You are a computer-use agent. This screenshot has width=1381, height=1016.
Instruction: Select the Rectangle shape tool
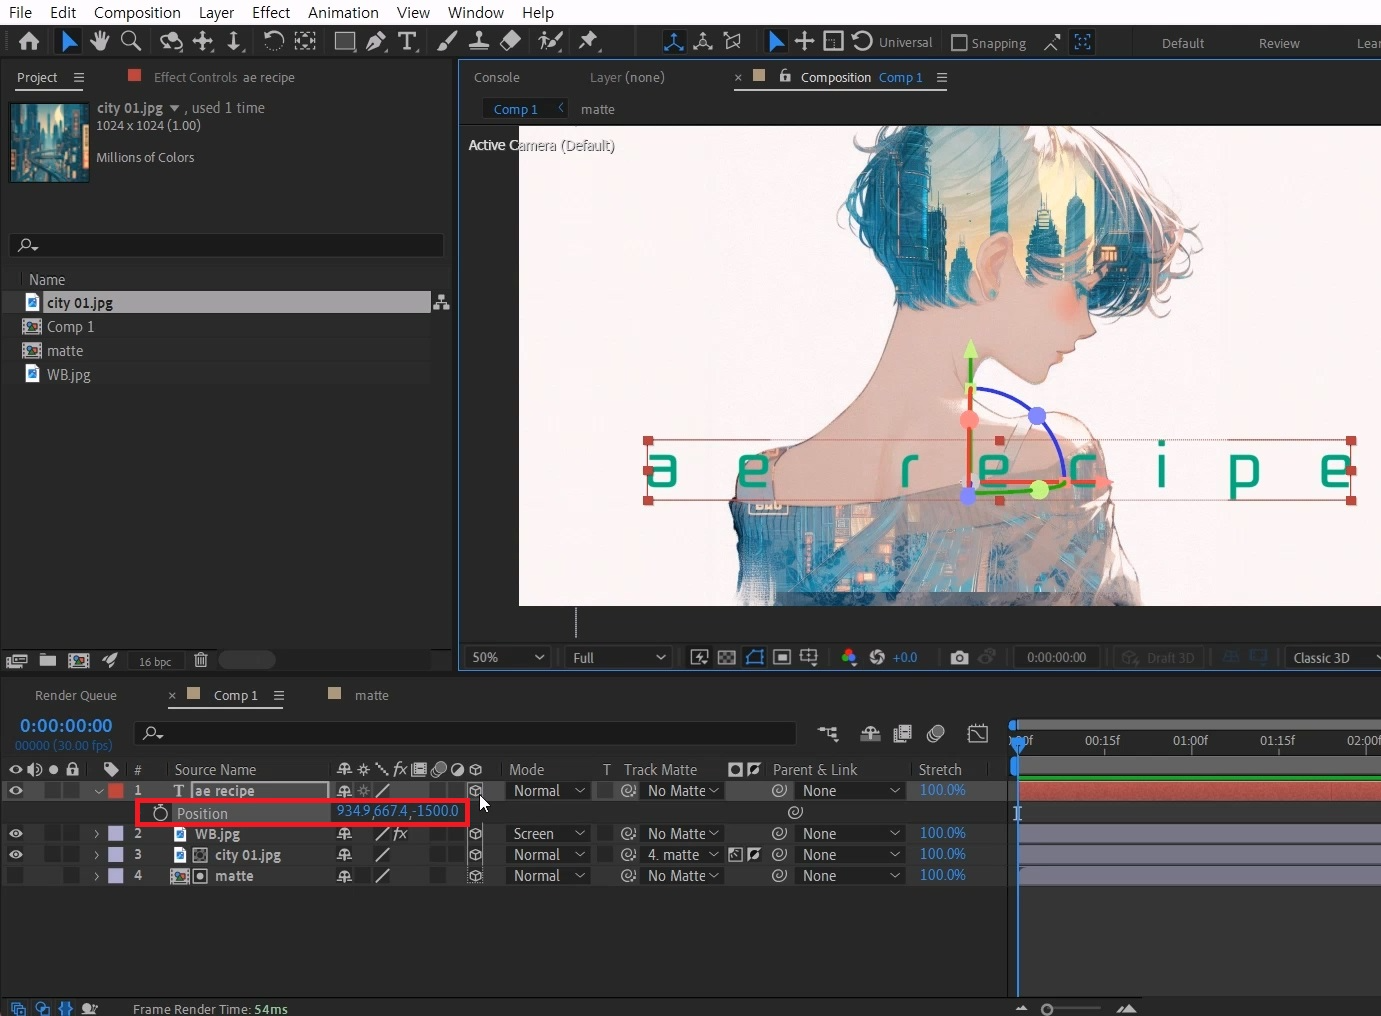click(x=344, y=41)
